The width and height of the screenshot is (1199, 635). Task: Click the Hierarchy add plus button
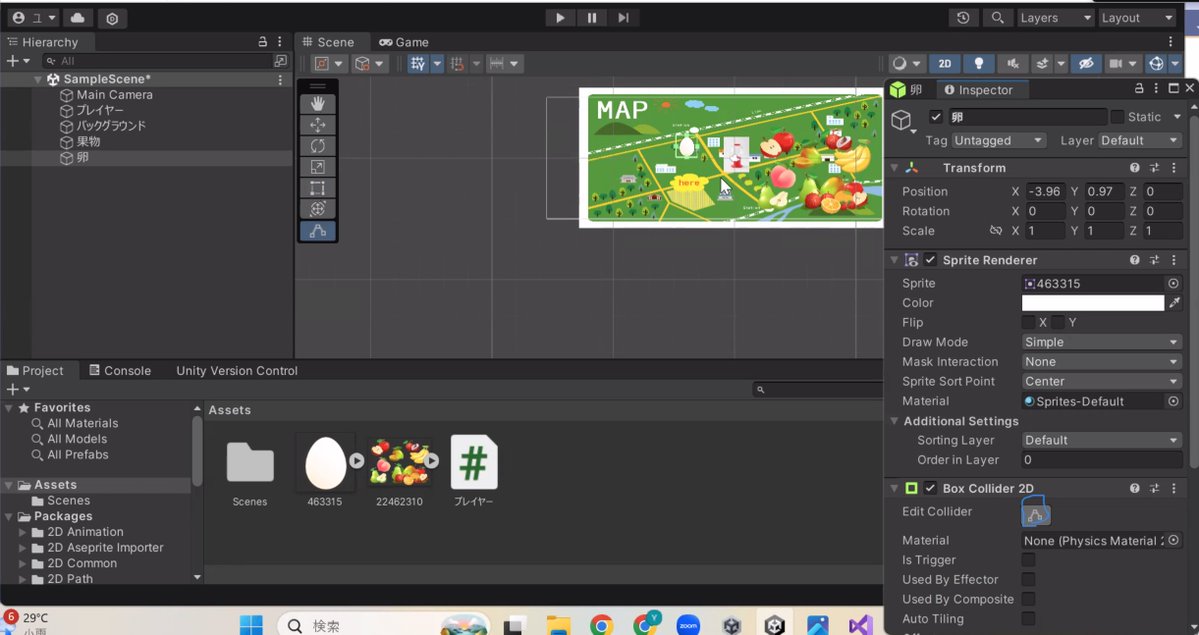pyautogui.click(x=12, y=60)
